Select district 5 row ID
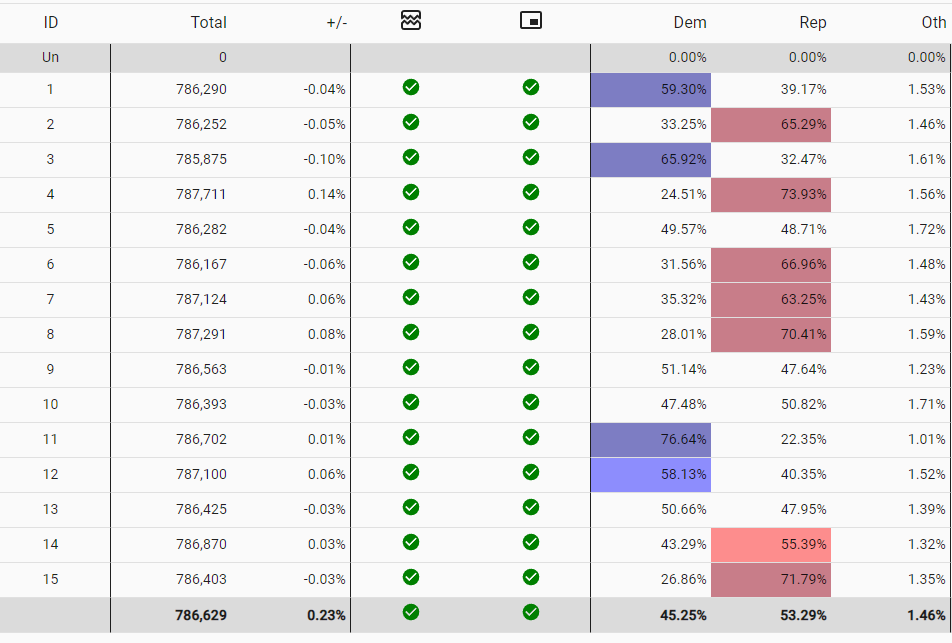952x643 pixels. 50,229
